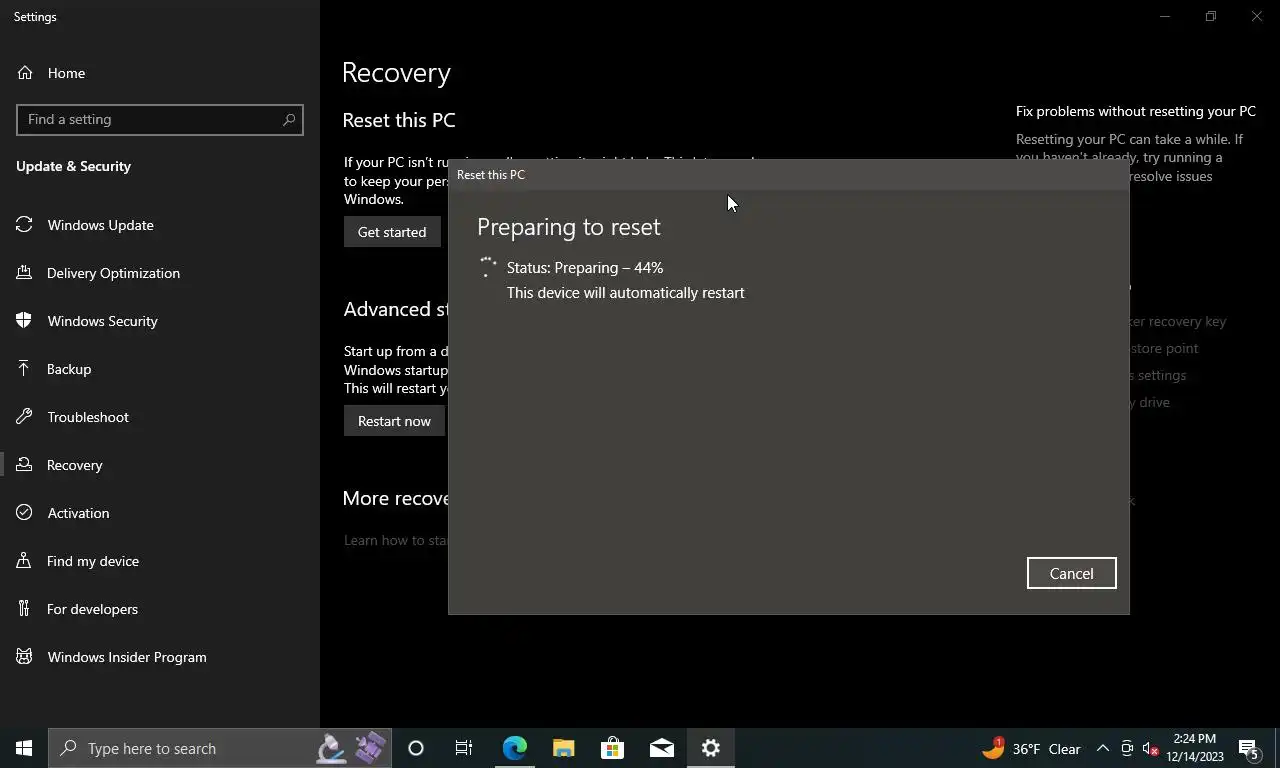The height and width of the screenshot is (768, 1280).
Task: Go to Activation label
Action: (78, 513)
